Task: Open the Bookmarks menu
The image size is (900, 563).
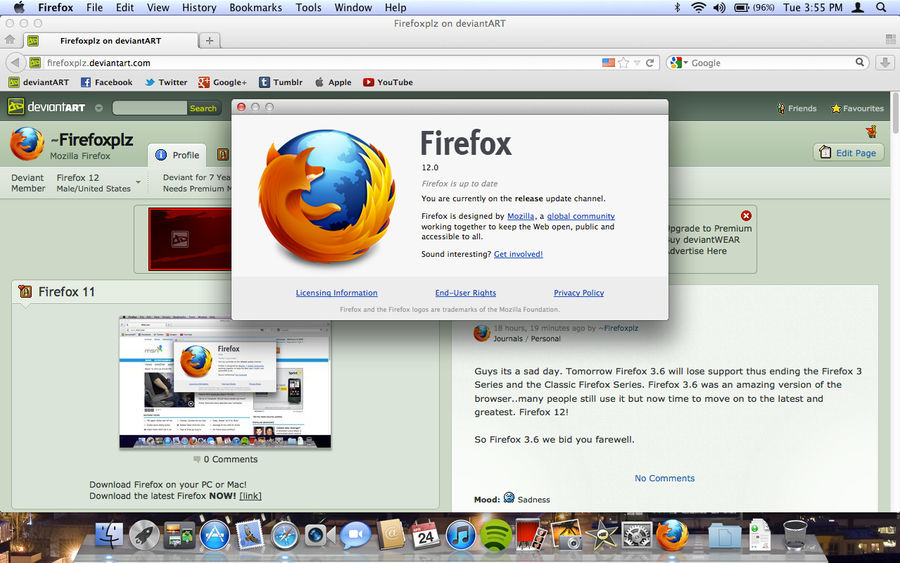Action: 255,7
